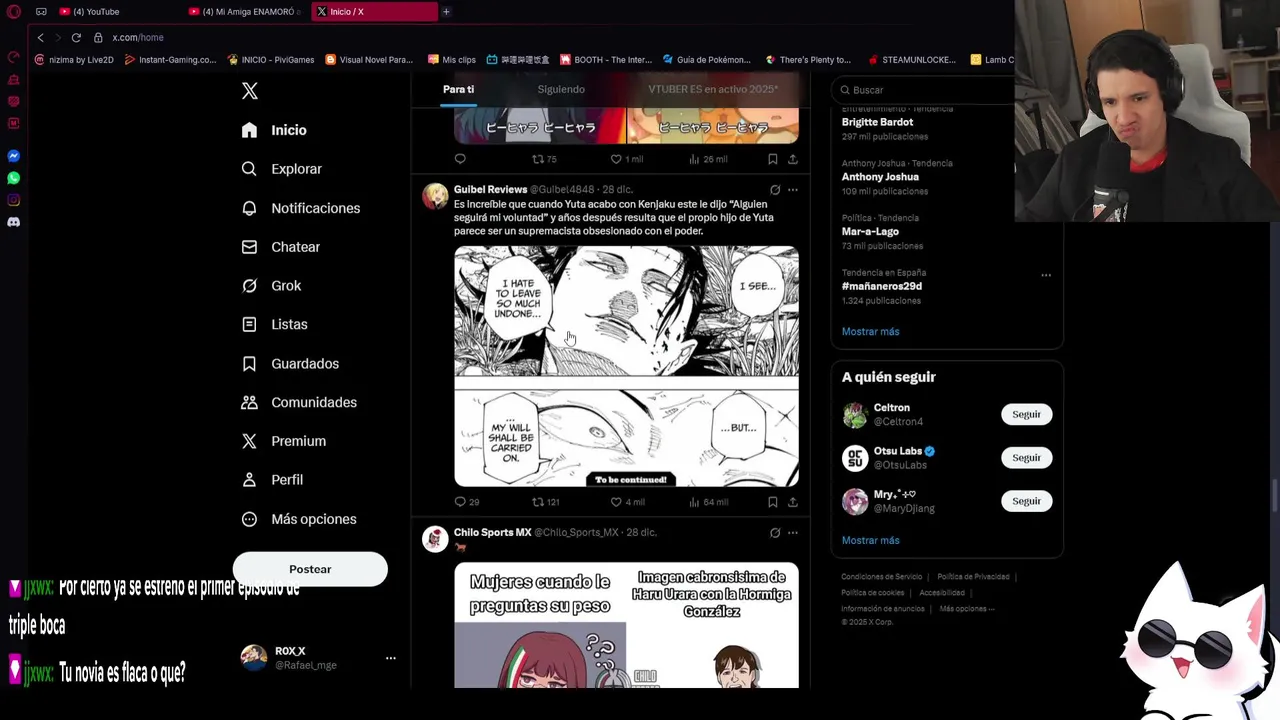Follow the Mry account
This screenshot has width=1280, height=720.
coord(1026,501)
